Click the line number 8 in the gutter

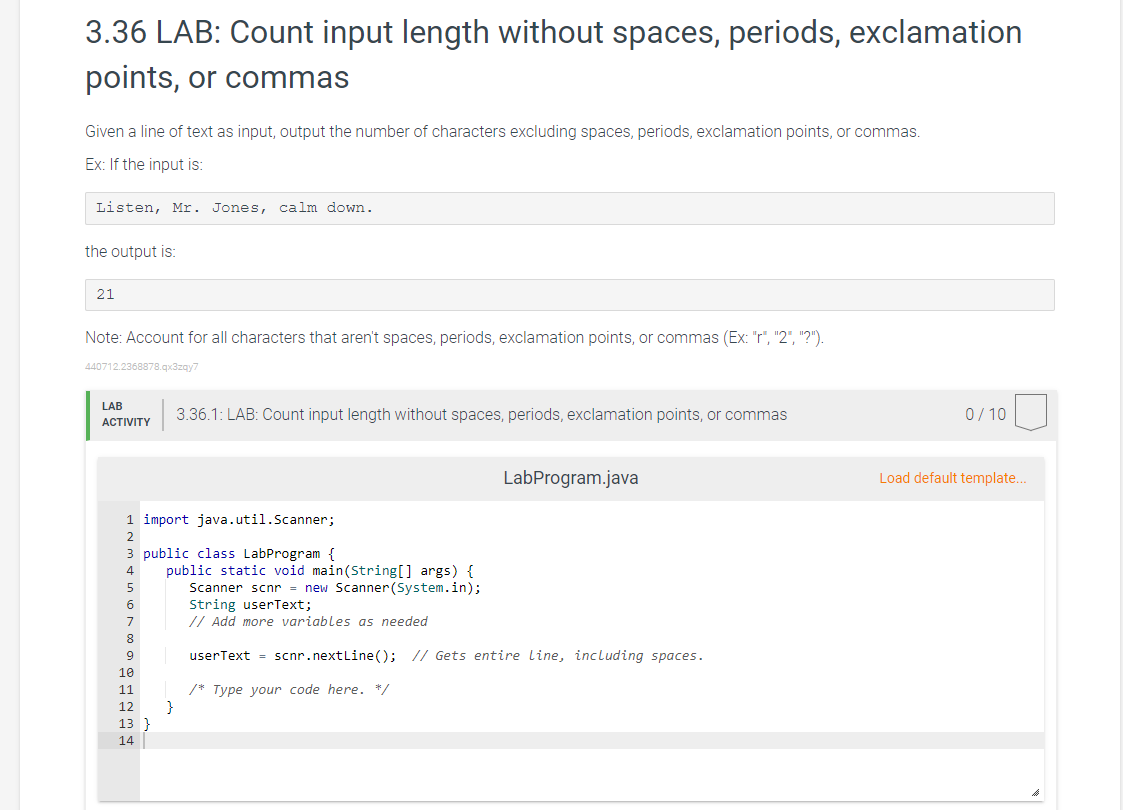pos(130,639)
